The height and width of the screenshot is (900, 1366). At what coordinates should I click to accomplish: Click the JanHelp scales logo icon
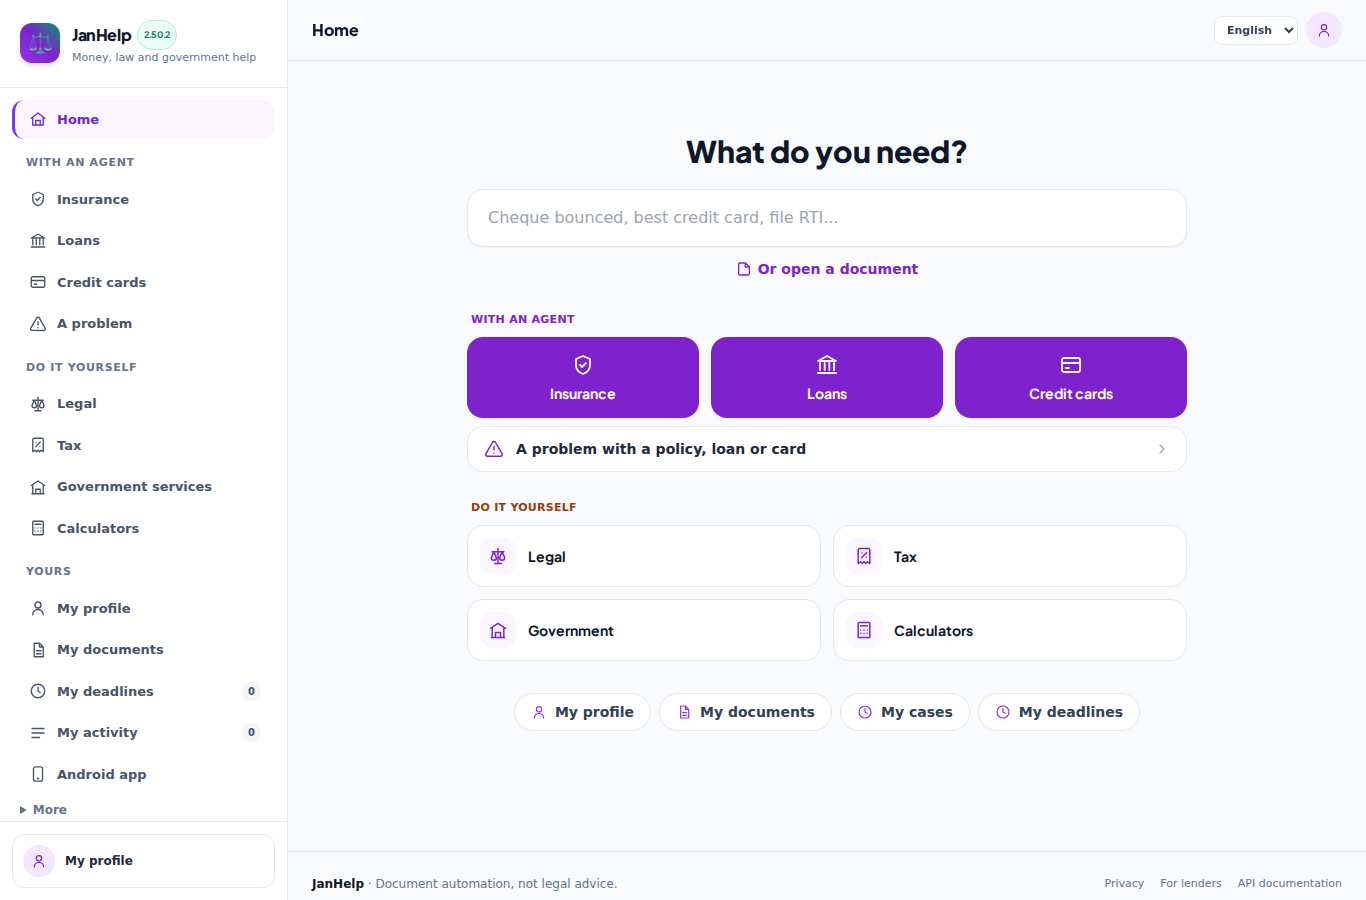pos(40,43)
